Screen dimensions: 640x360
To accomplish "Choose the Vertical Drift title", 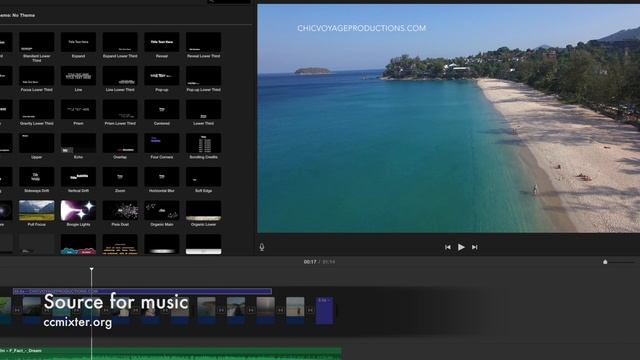I will [x=78, y=177].
